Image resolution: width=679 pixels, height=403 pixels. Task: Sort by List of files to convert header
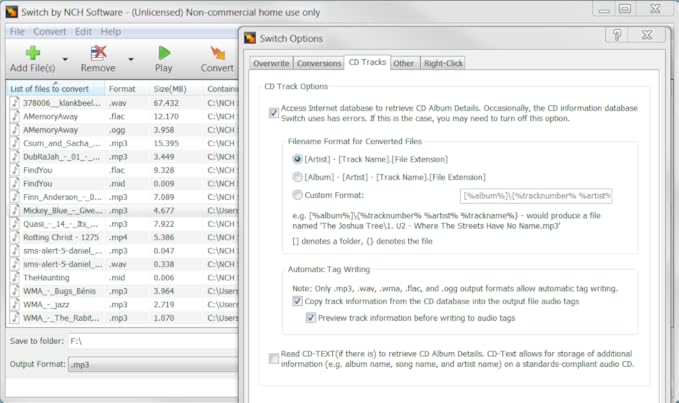55,89
